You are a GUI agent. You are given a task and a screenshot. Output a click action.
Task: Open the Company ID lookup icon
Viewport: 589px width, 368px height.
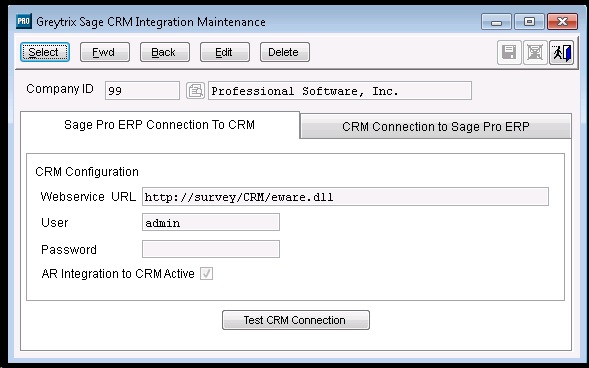(x=195, y=91)
